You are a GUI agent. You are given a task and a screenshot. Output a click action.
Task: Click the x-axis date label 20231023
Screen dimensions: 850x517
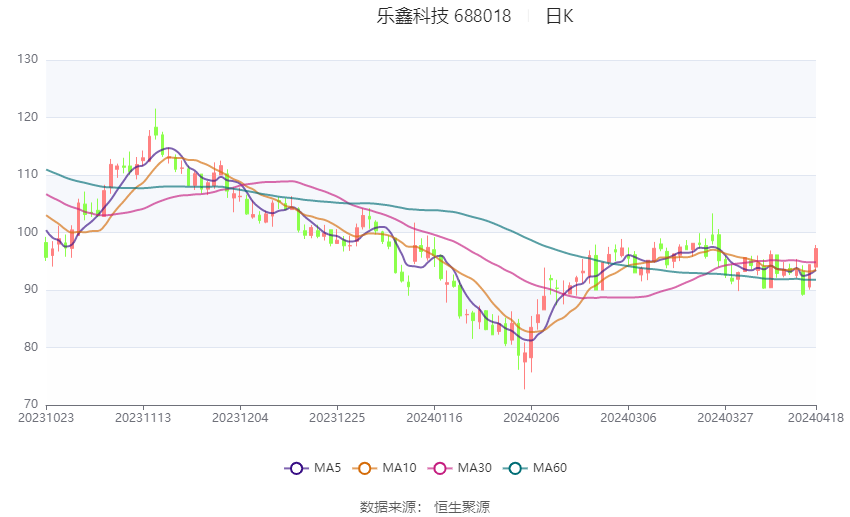click(46, 418)
